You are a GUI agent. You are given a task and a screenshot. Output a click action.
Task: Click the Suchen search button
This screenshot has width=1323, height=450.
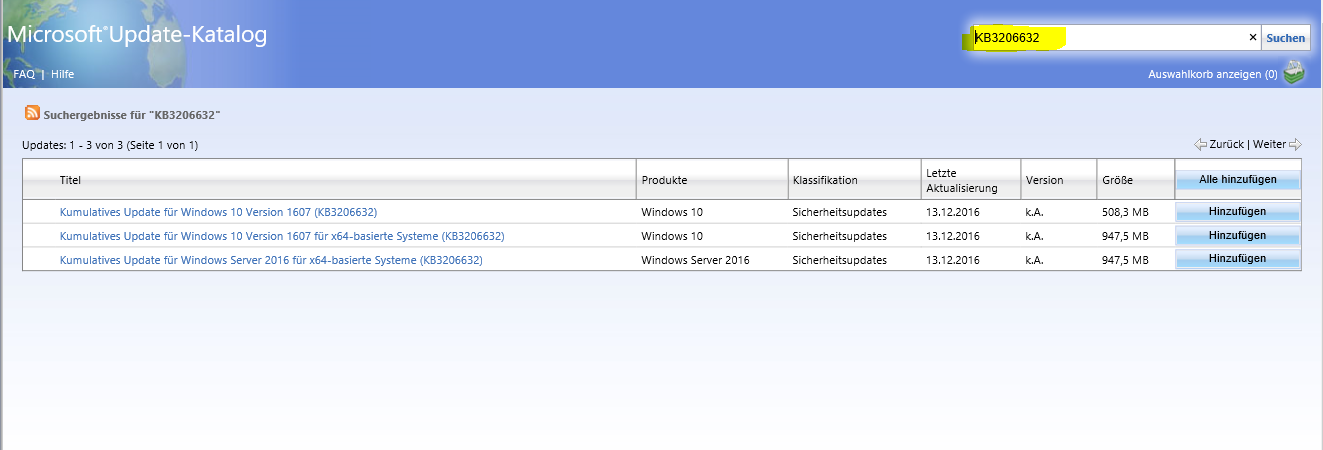[x=1285, y=38]
